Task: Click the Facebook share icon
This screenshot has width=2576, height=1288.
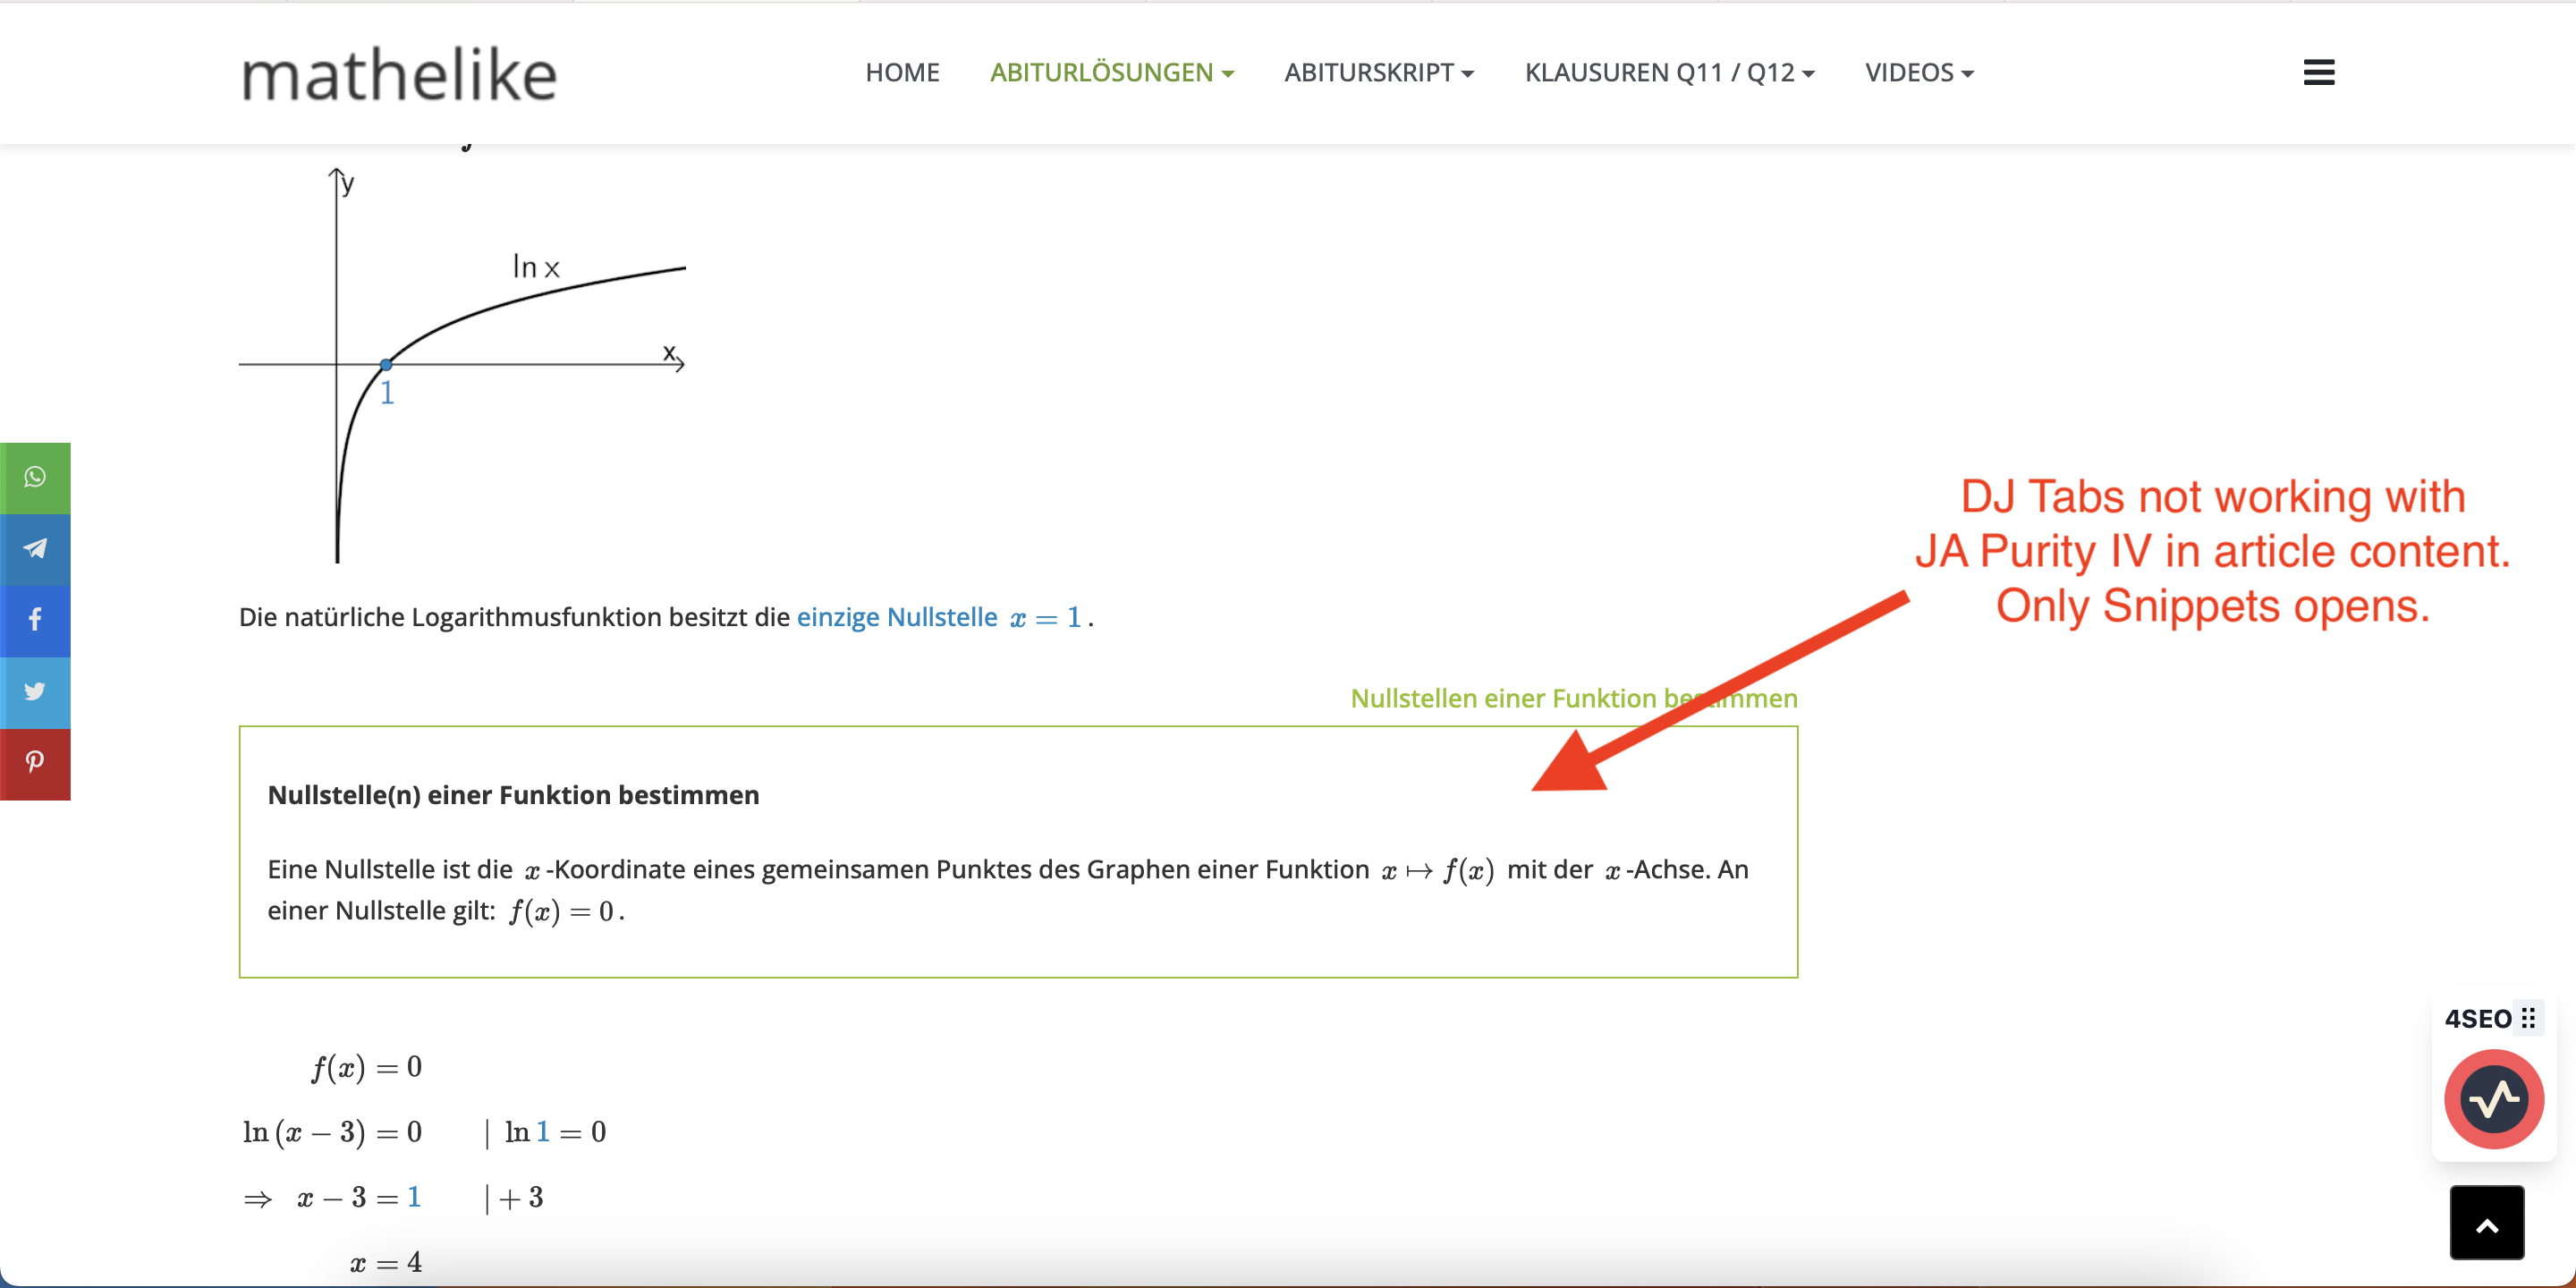Action: click(35, 620)
